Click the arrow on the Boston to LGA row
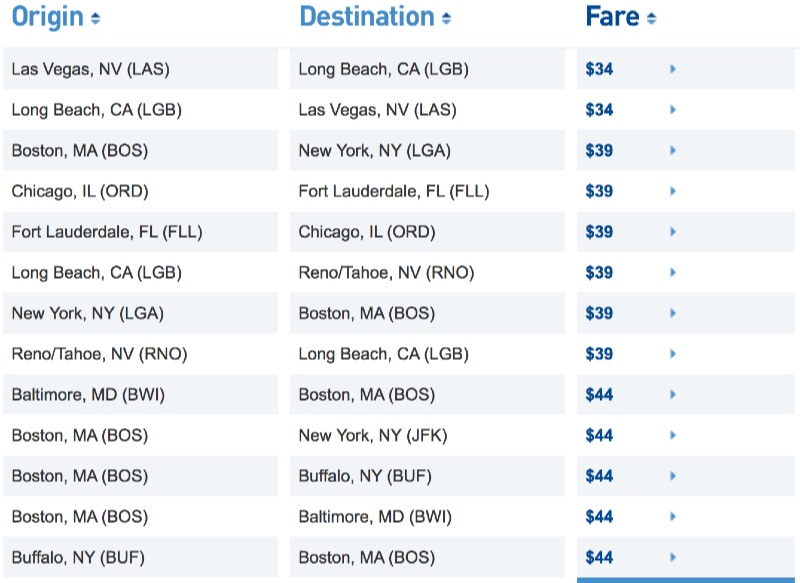The image size is (800, 583). 672,150
